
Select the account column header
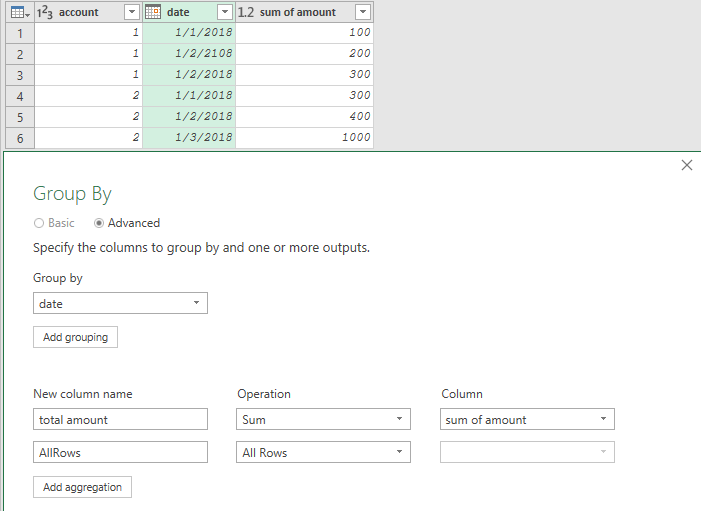(x=89, y=12)
